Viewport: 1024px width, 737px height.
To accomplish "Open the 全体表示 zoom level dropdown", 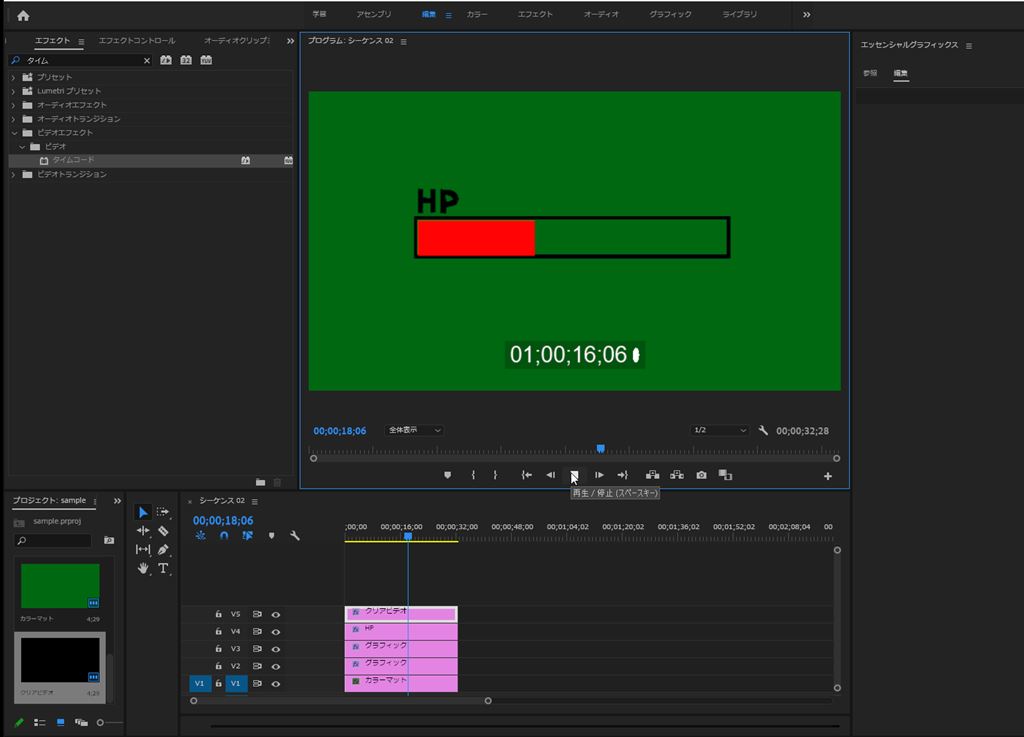I will point(414,430).
